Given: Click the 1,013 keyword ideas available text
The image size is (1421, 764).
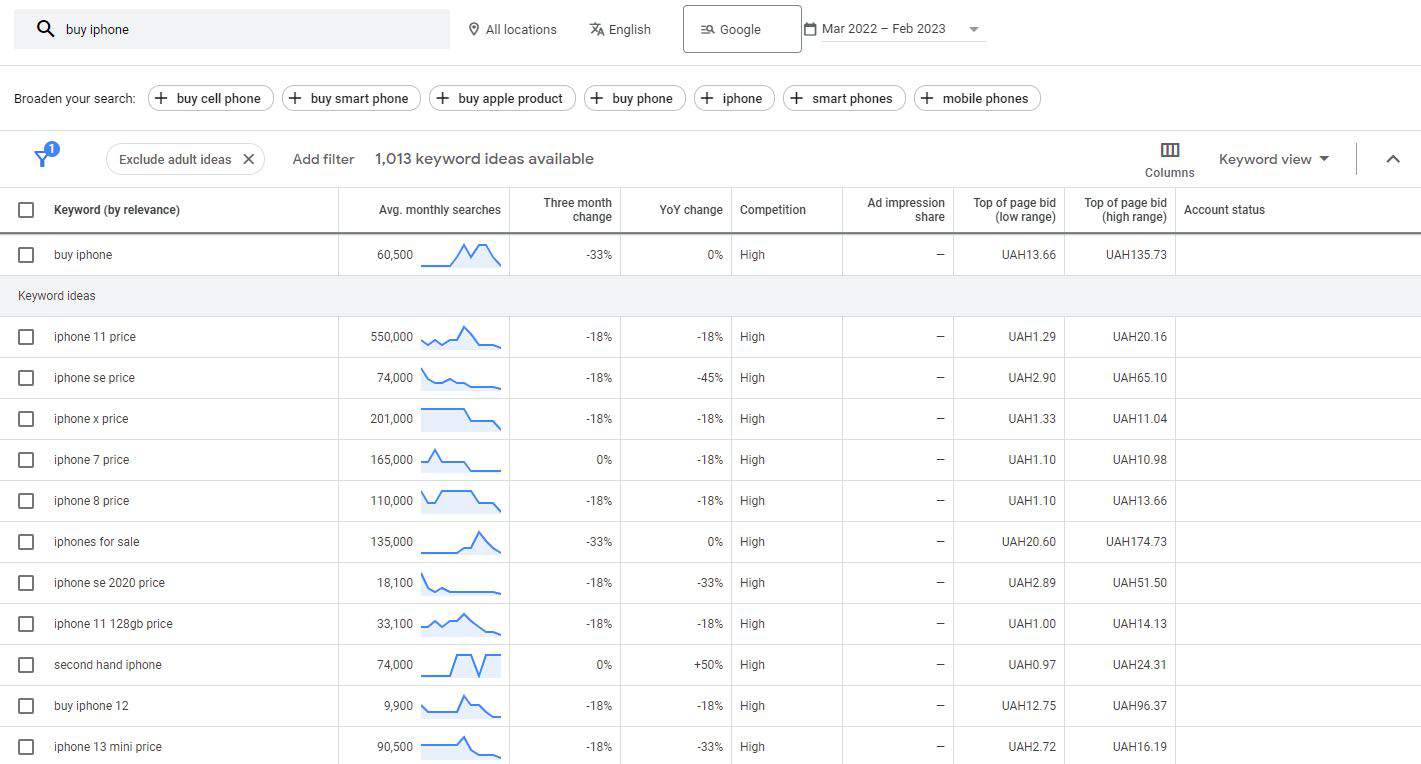Looking at the screenshot, I should pos(484,159).
